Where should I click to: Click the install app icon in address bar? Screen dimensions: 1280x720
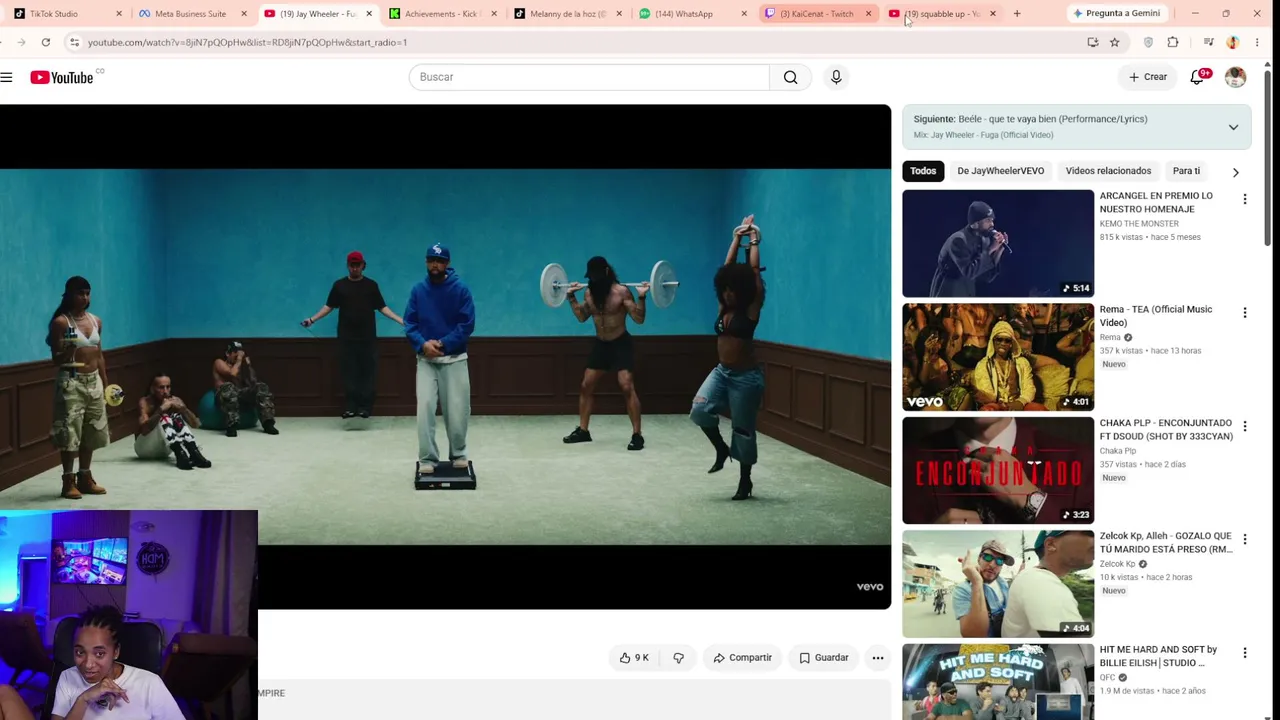point(1093,42)
